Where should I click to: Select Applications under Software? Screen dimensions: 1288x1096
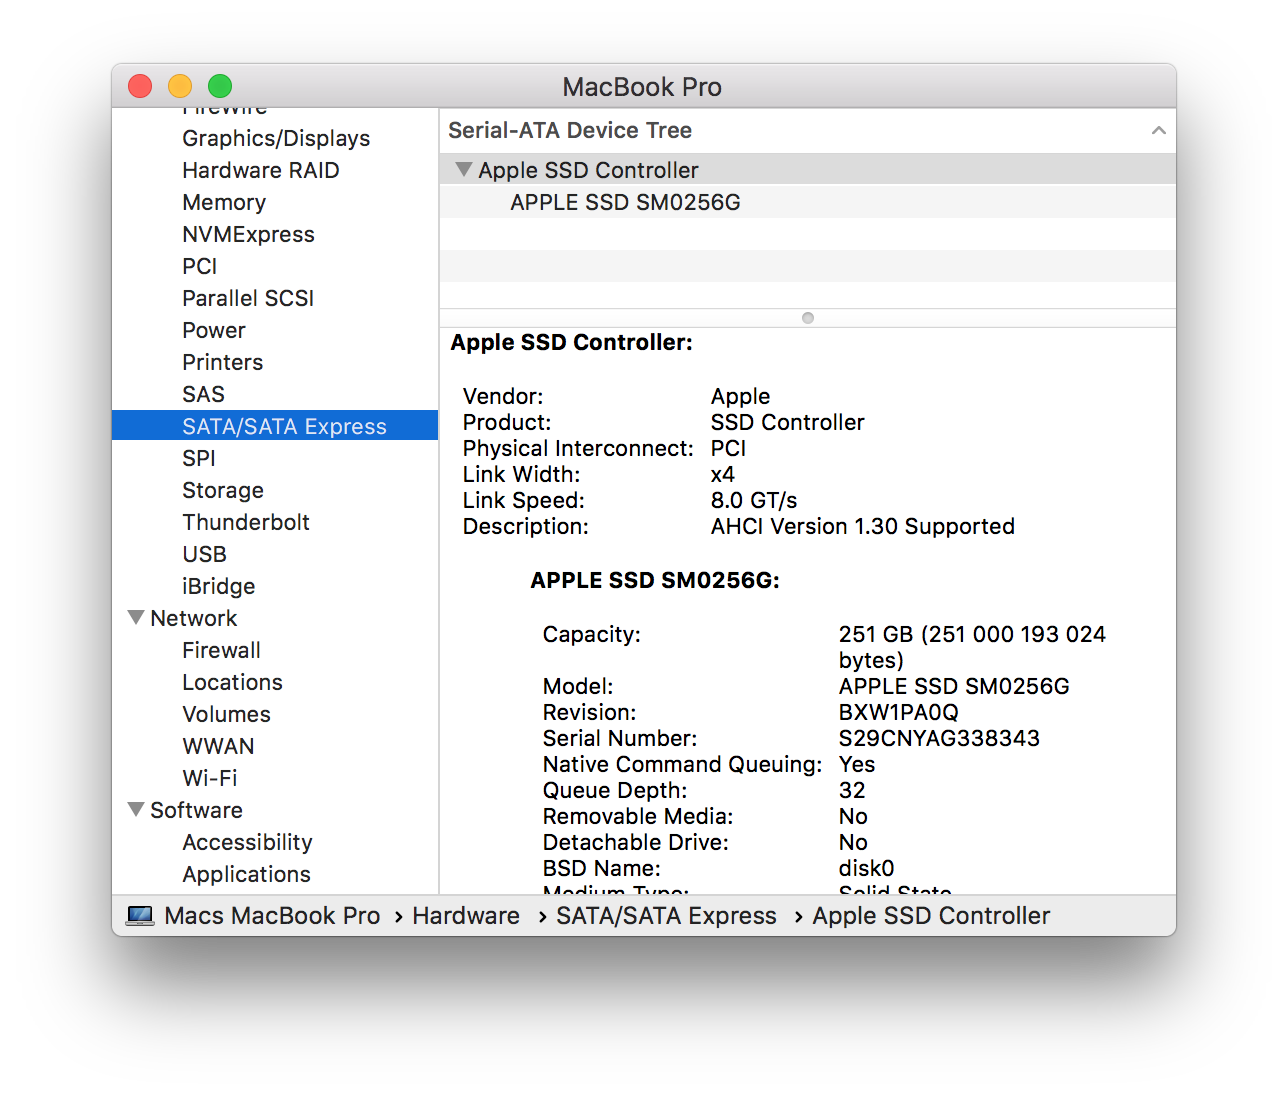point(246,874)
